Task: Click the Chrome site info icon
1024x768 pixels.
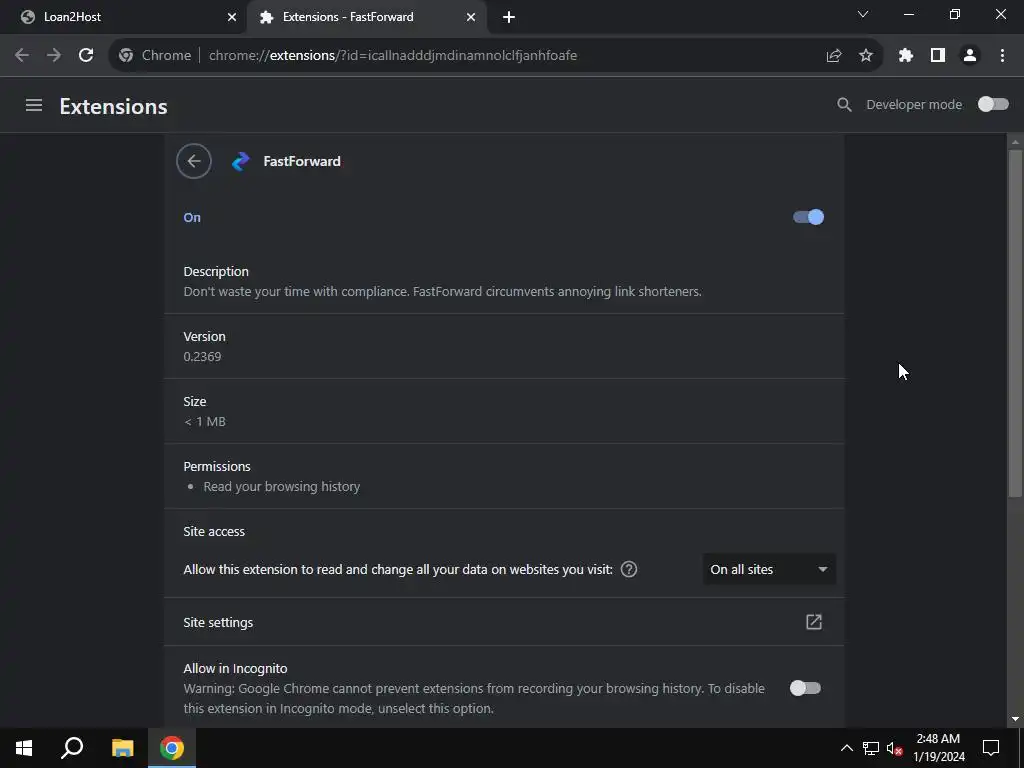Action: click(126, 56)
